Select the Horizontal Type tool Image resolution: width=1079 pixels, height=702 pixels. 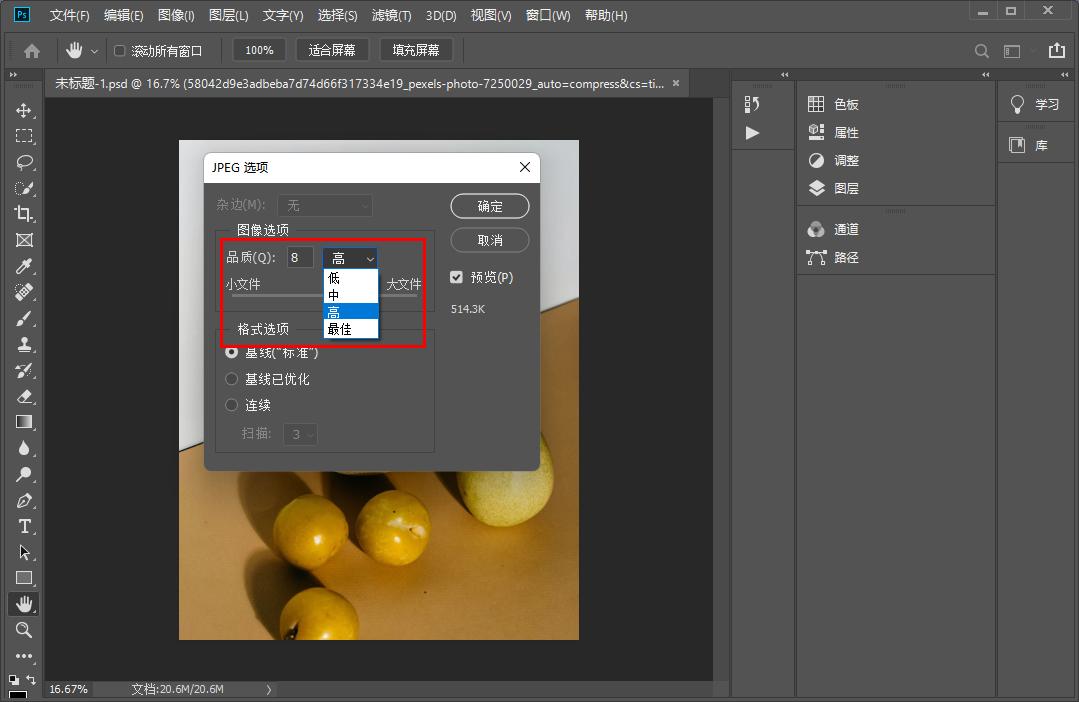pos(23,526)
